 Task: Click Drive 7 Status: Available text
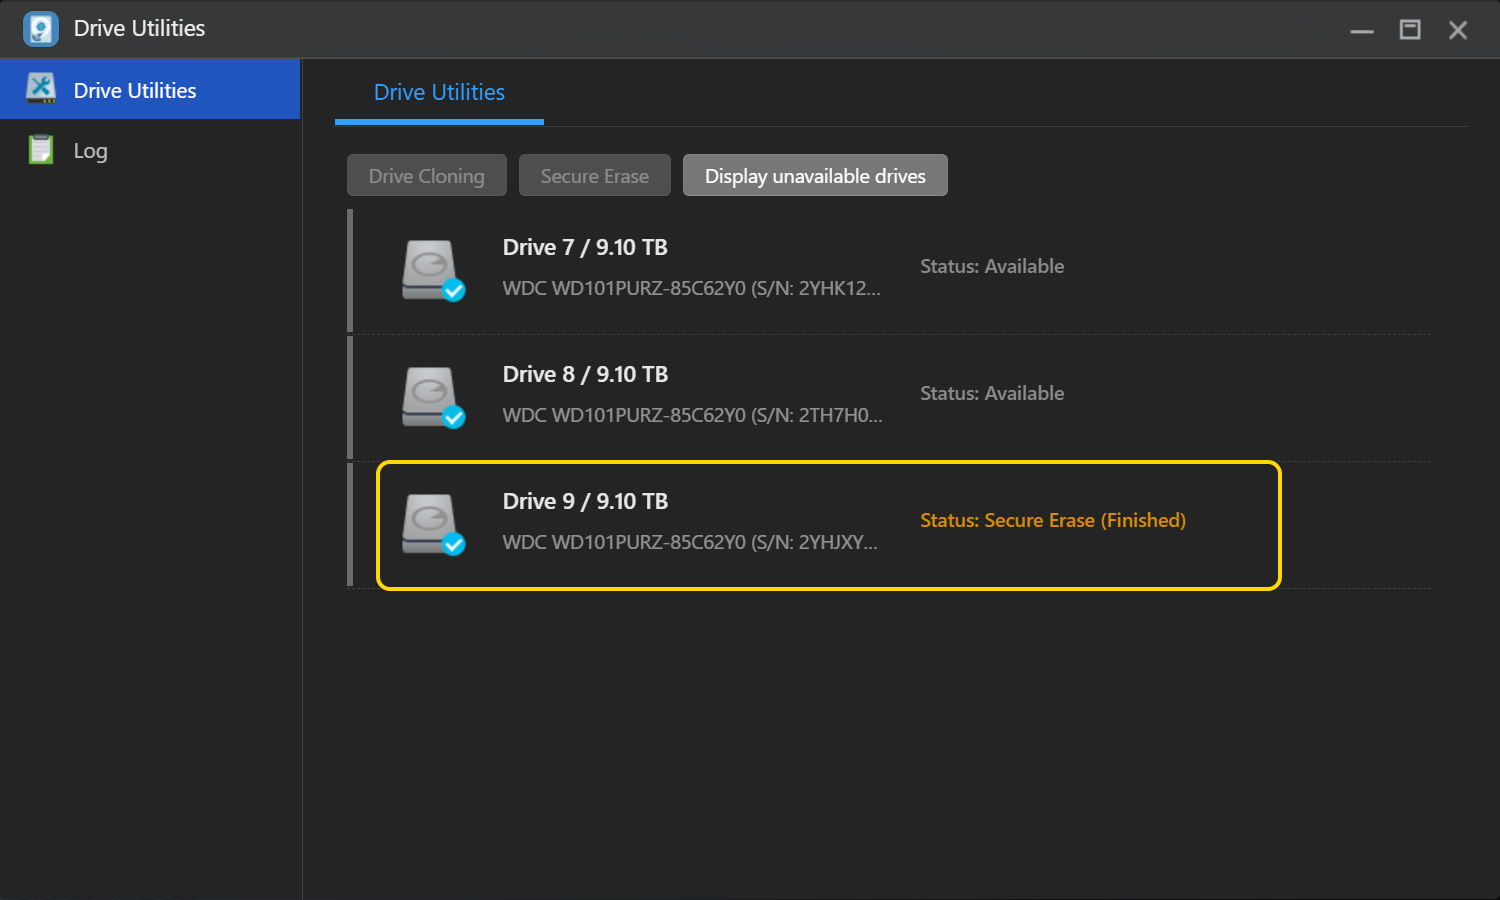[992, 266]
